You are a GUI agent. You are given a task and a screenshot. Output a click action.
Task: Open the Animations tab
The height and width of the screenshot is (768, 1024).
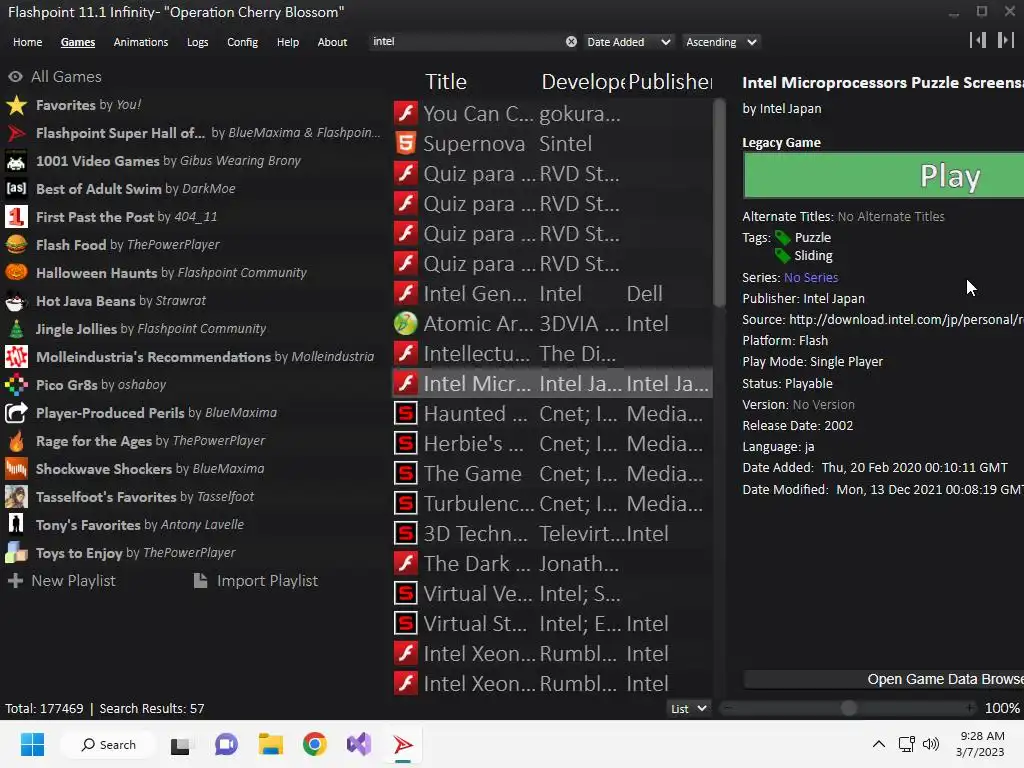point(140,42)
